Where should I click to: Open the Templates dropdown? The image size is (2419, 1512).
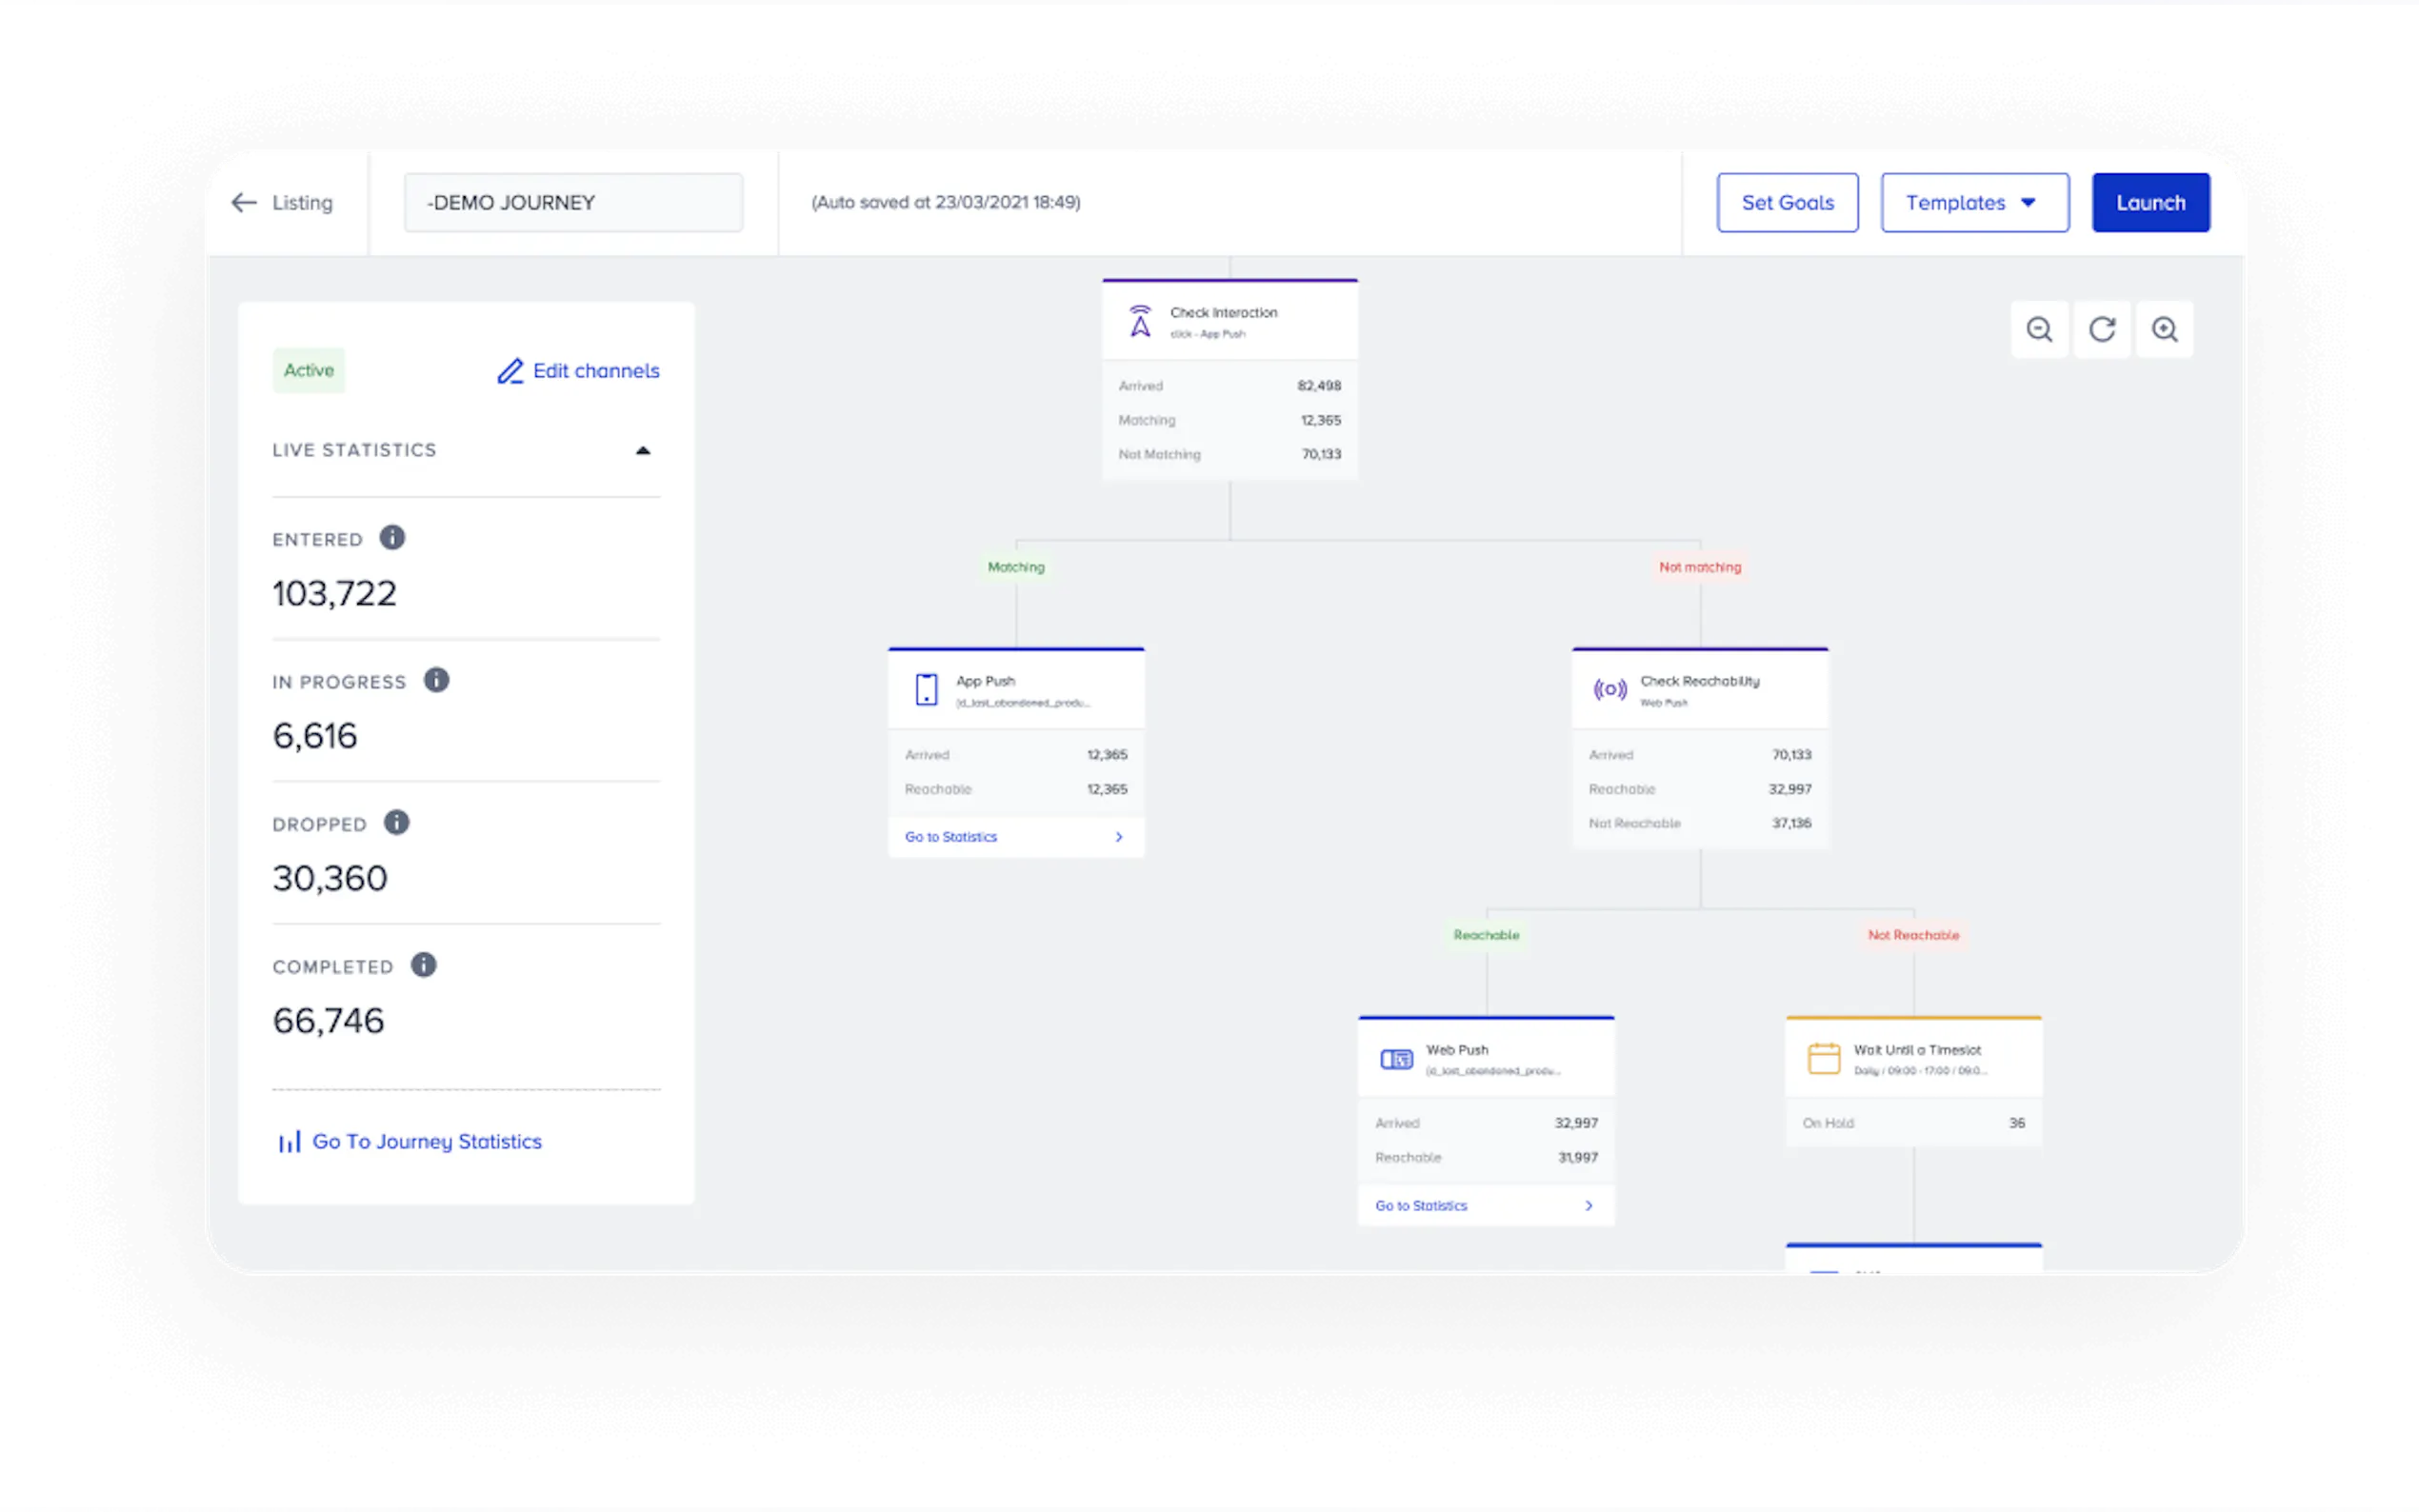click(x=1974, y=203)
